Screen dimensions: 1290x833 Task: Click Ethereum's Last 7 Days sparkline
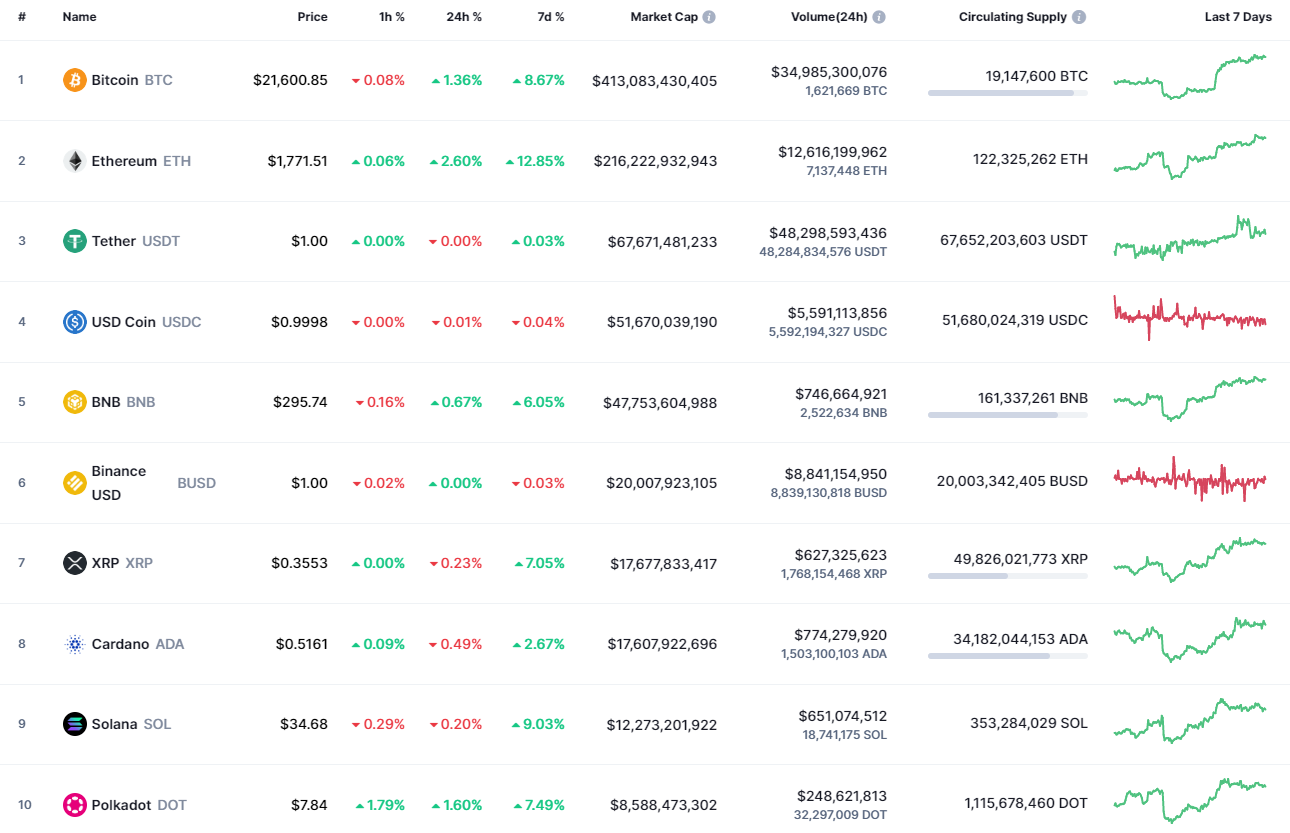(x=1190, y=160)
